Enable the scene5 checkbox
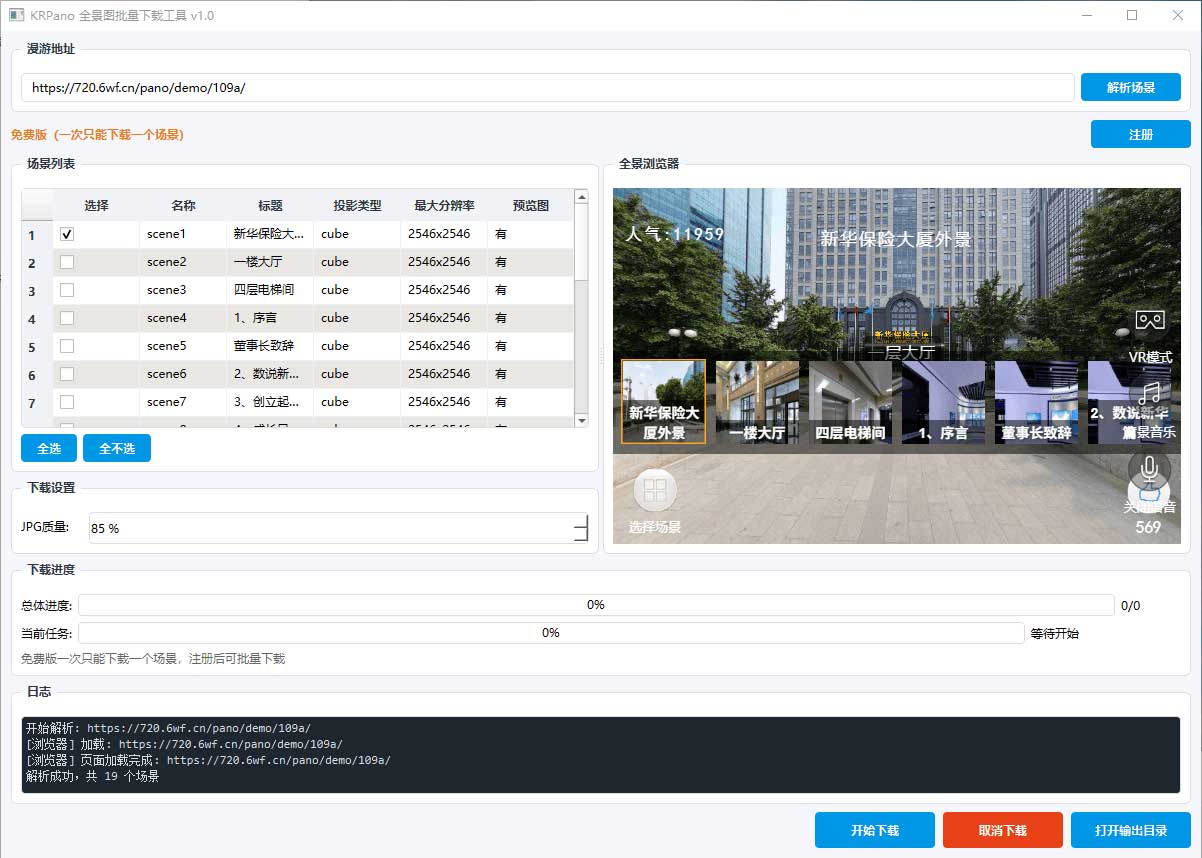The width and height of the screenshot is (1202, 858). [x=67, y=346]
